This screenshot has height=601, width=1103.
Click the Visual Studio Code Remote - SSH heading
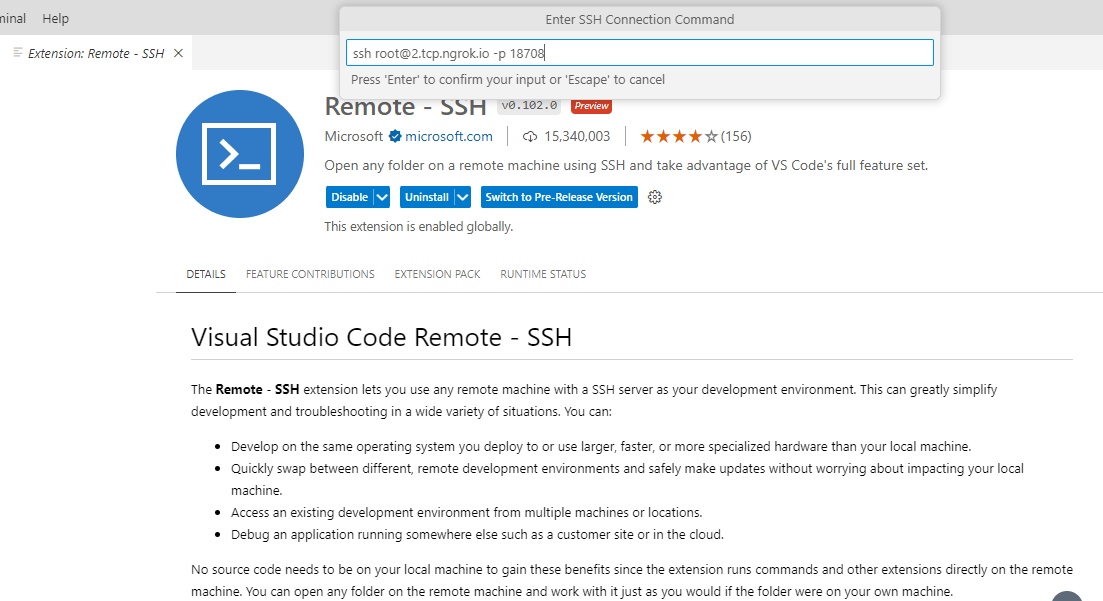tap(381, 337)
